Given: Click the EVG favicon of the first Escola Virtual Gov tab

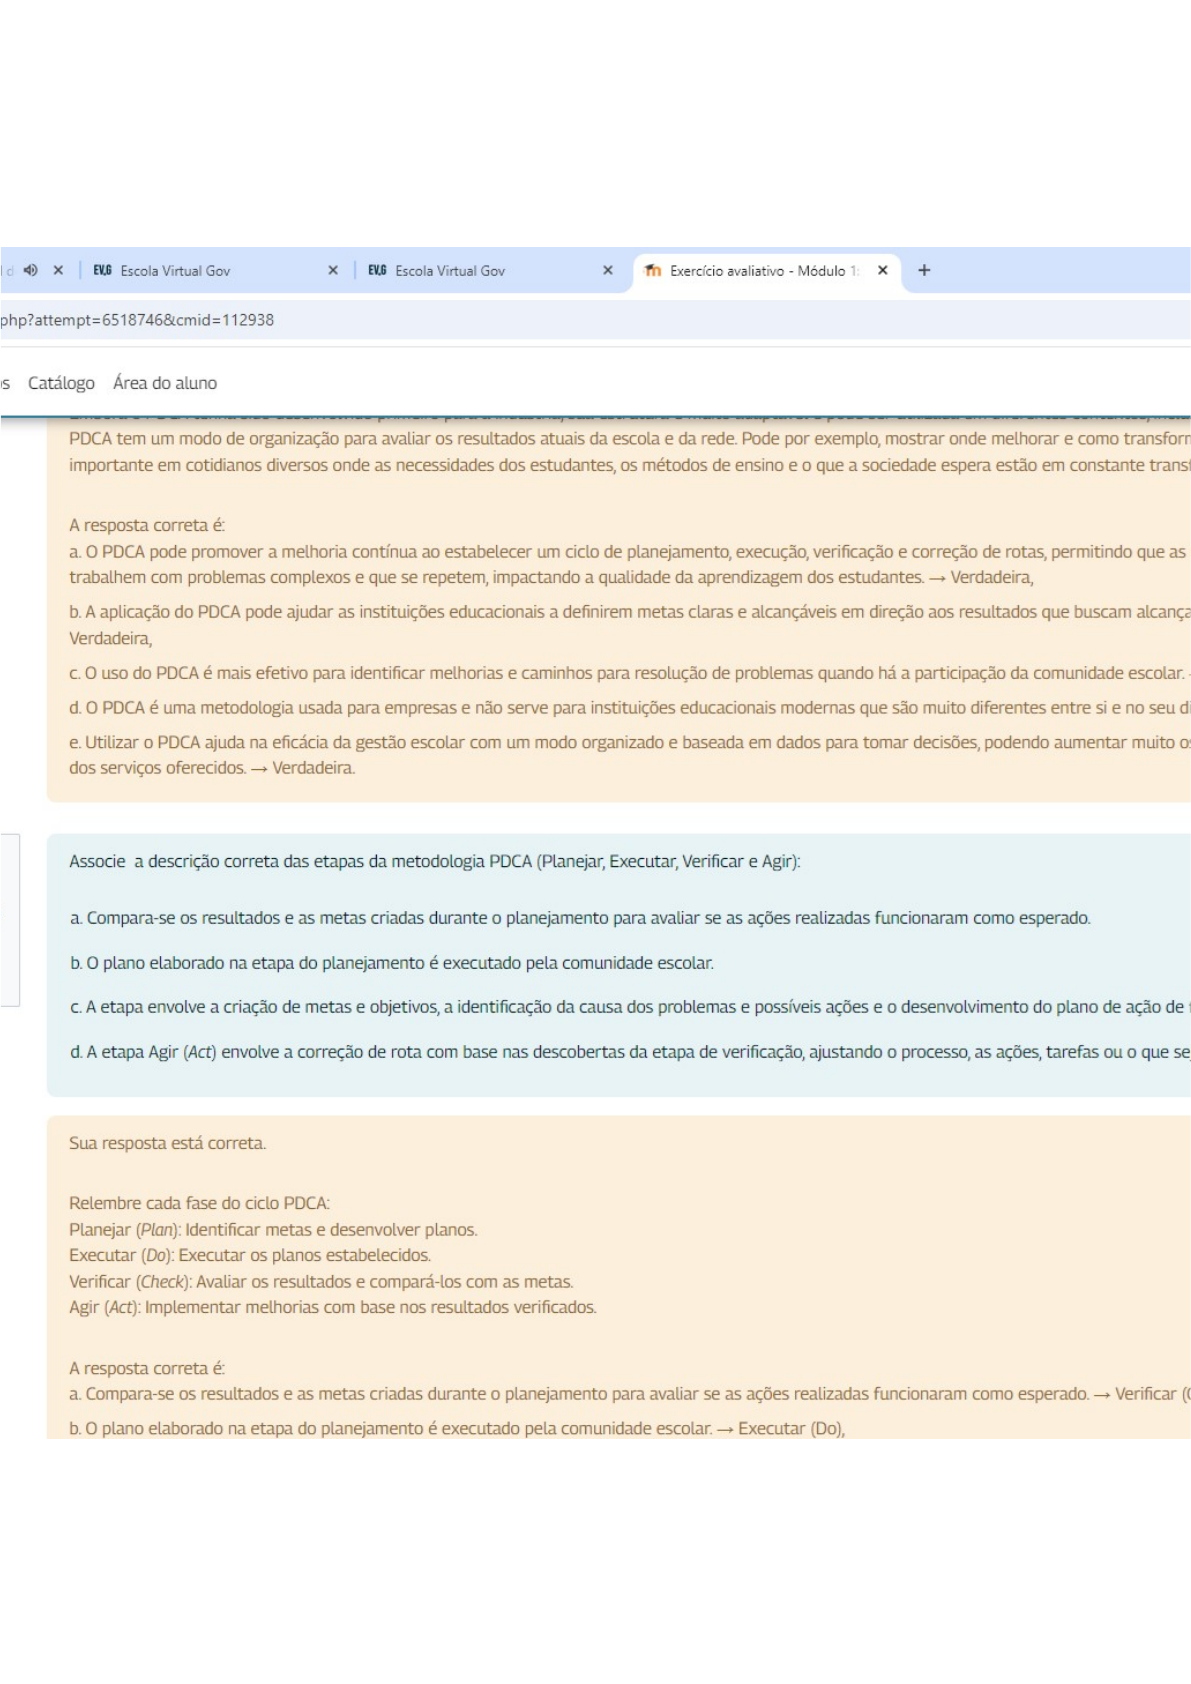Looking at the screenshot, I should point(102,270).
